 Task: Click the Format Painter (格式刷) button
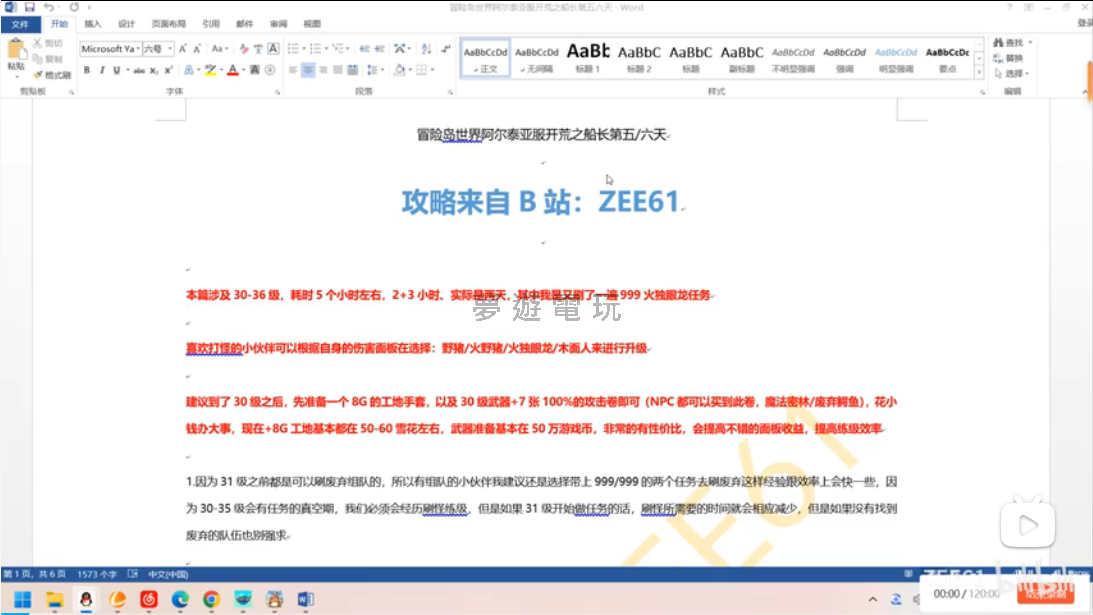click(52, 75)
